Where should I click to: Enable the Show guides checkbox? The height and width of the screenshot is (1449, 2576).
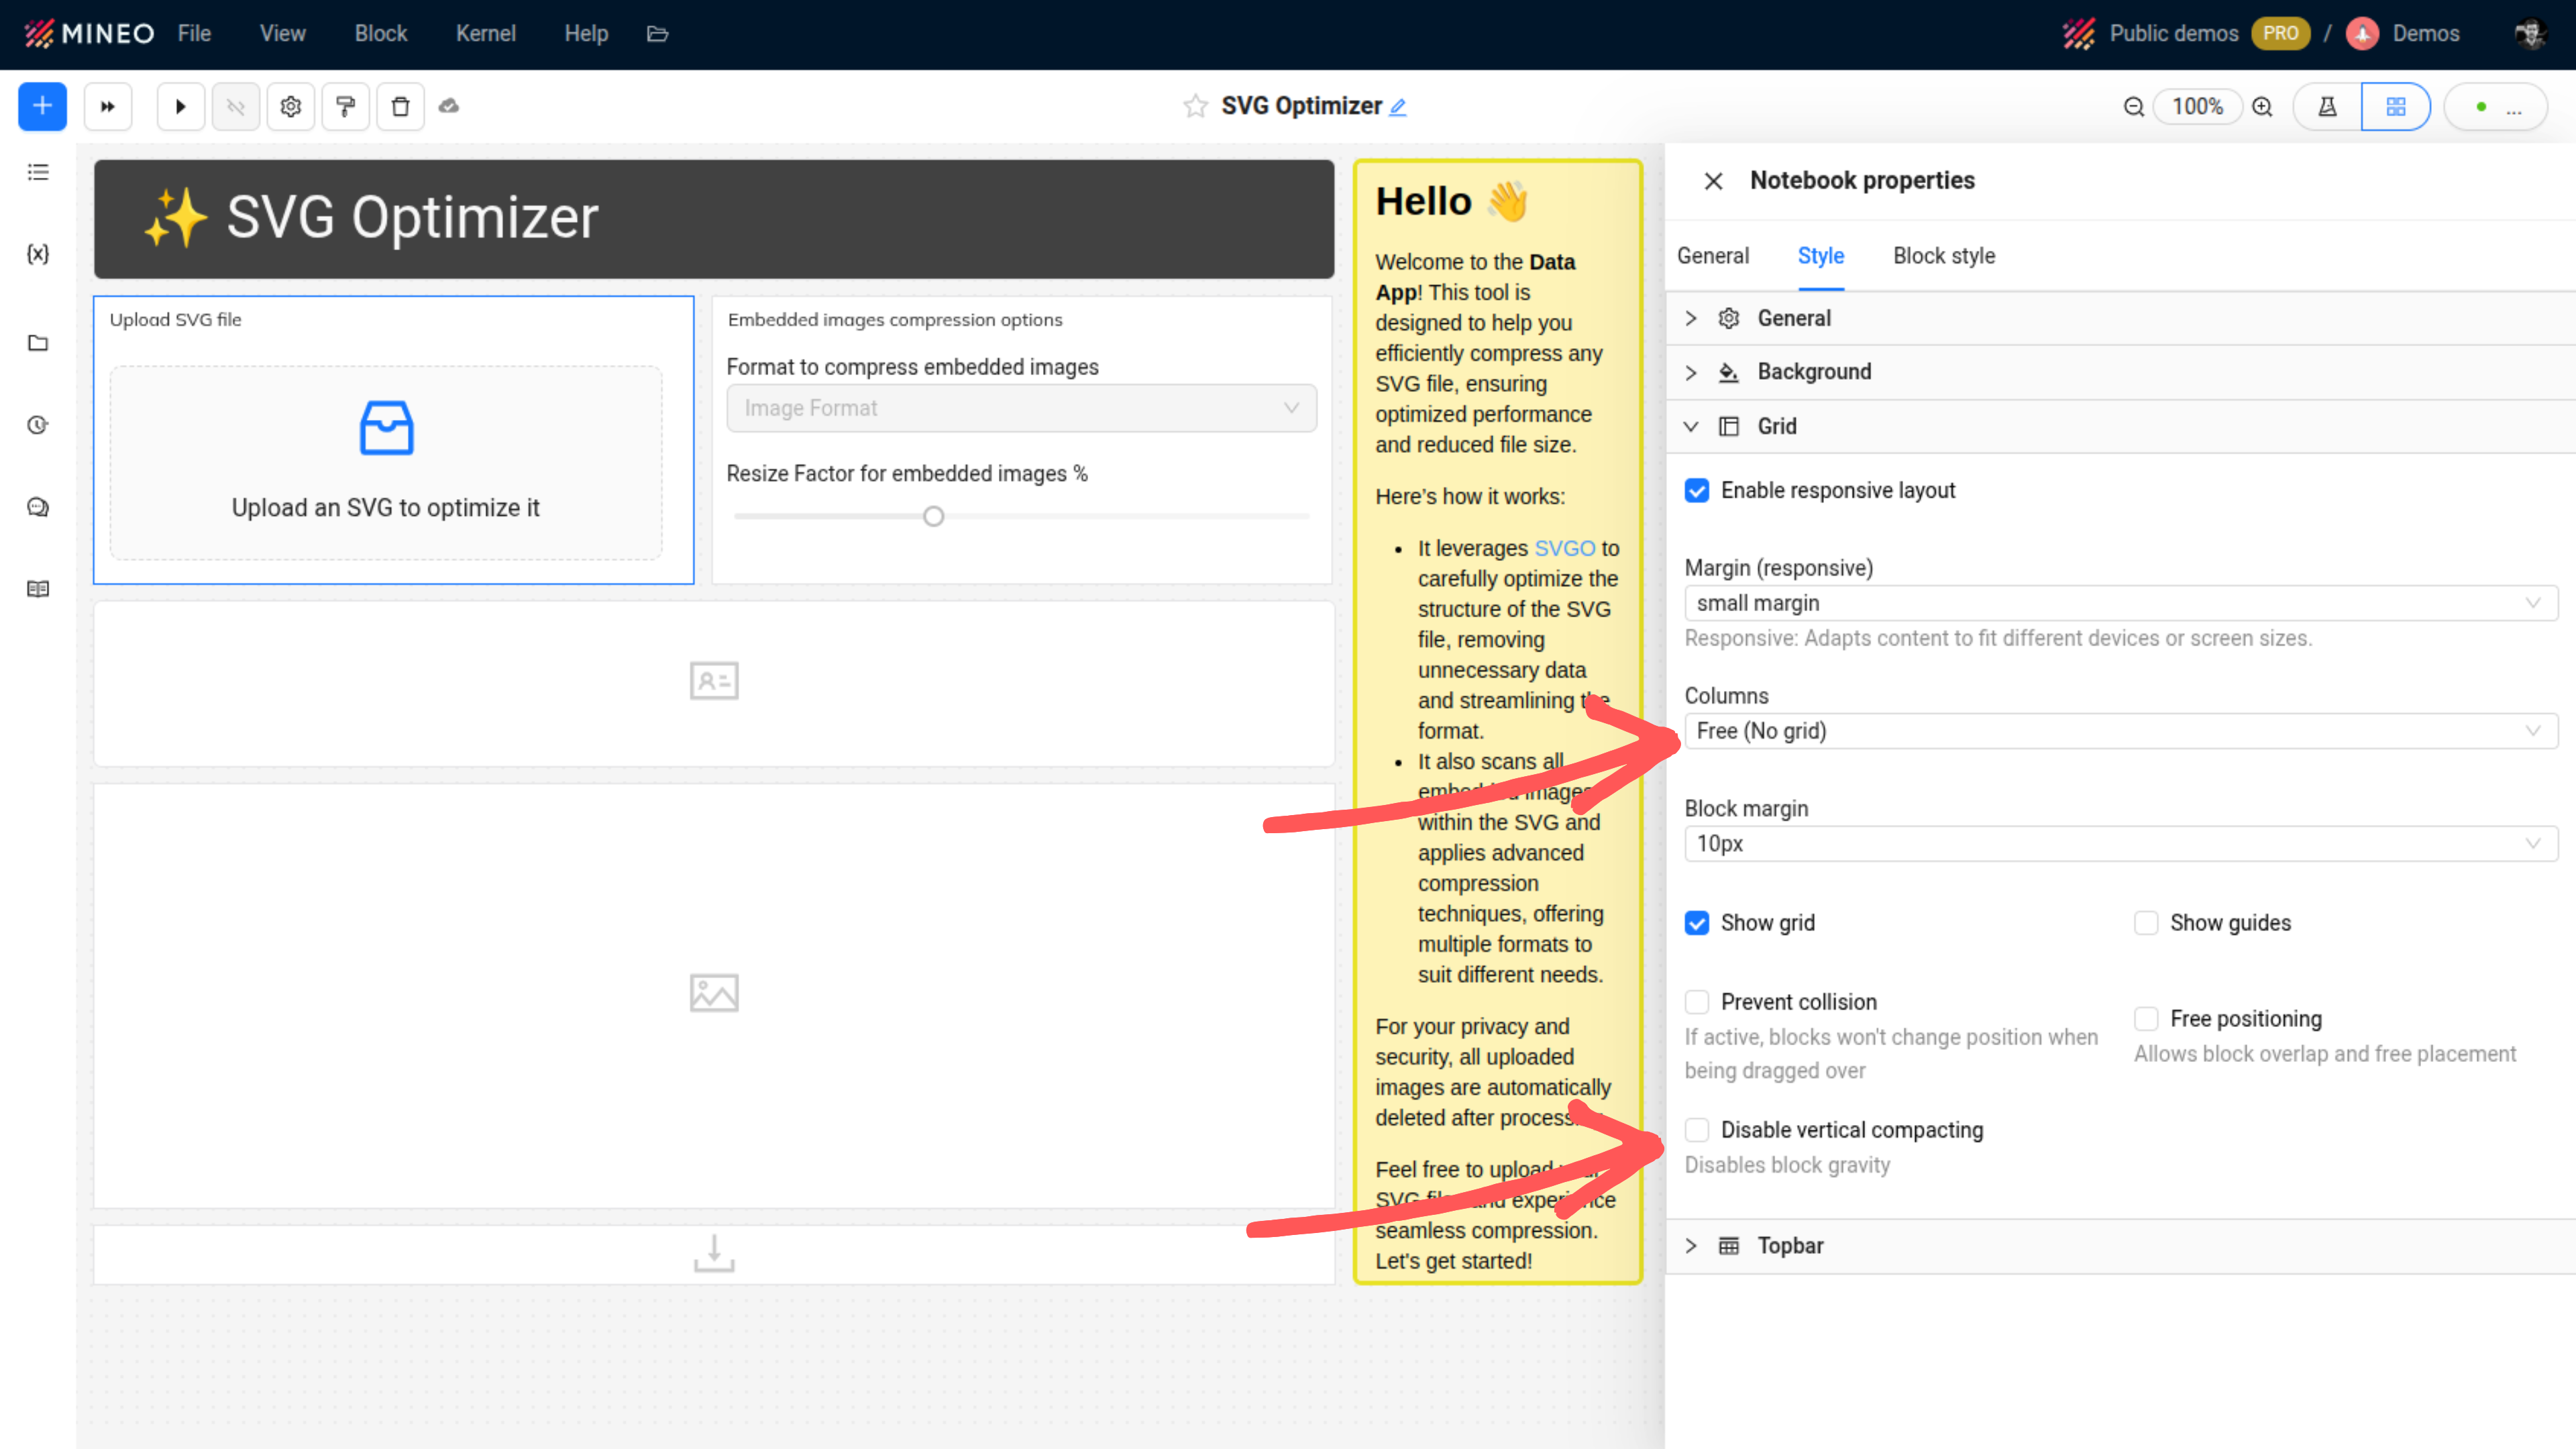pyautogui.click(x=2146, y=923)
